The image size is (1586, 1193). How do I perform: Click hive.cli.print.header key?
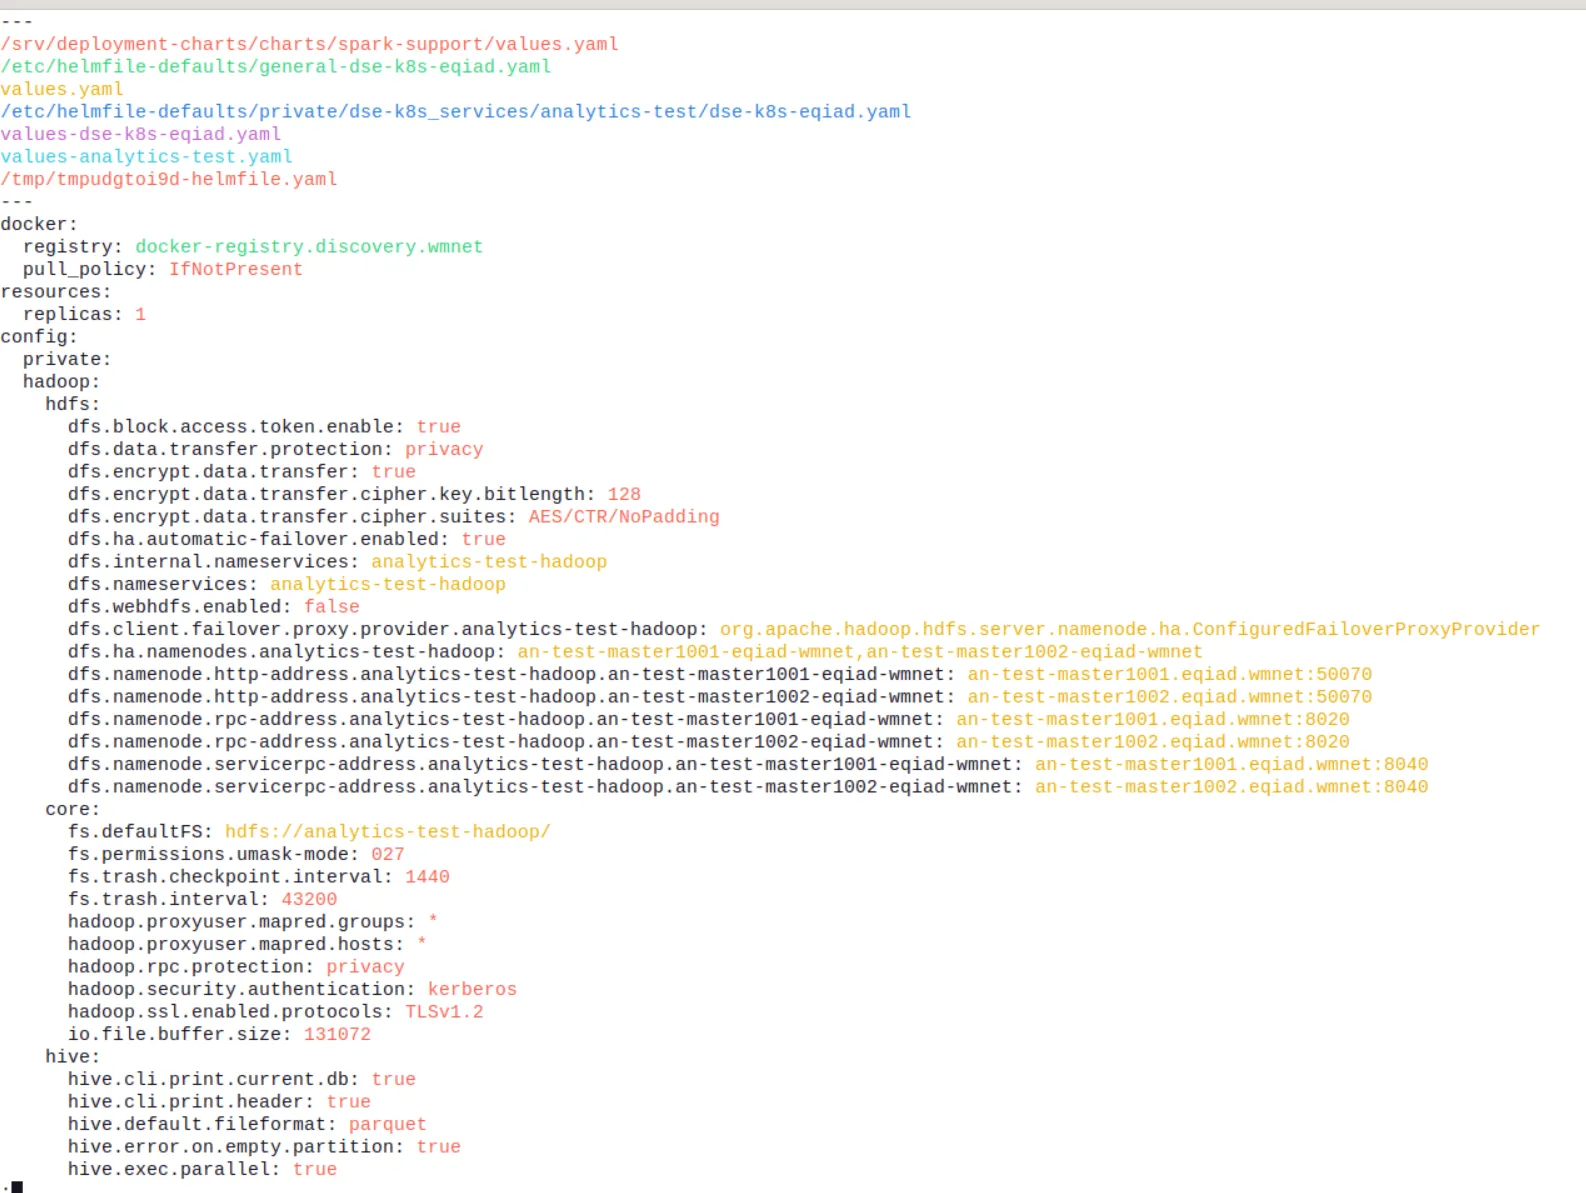191,1101
